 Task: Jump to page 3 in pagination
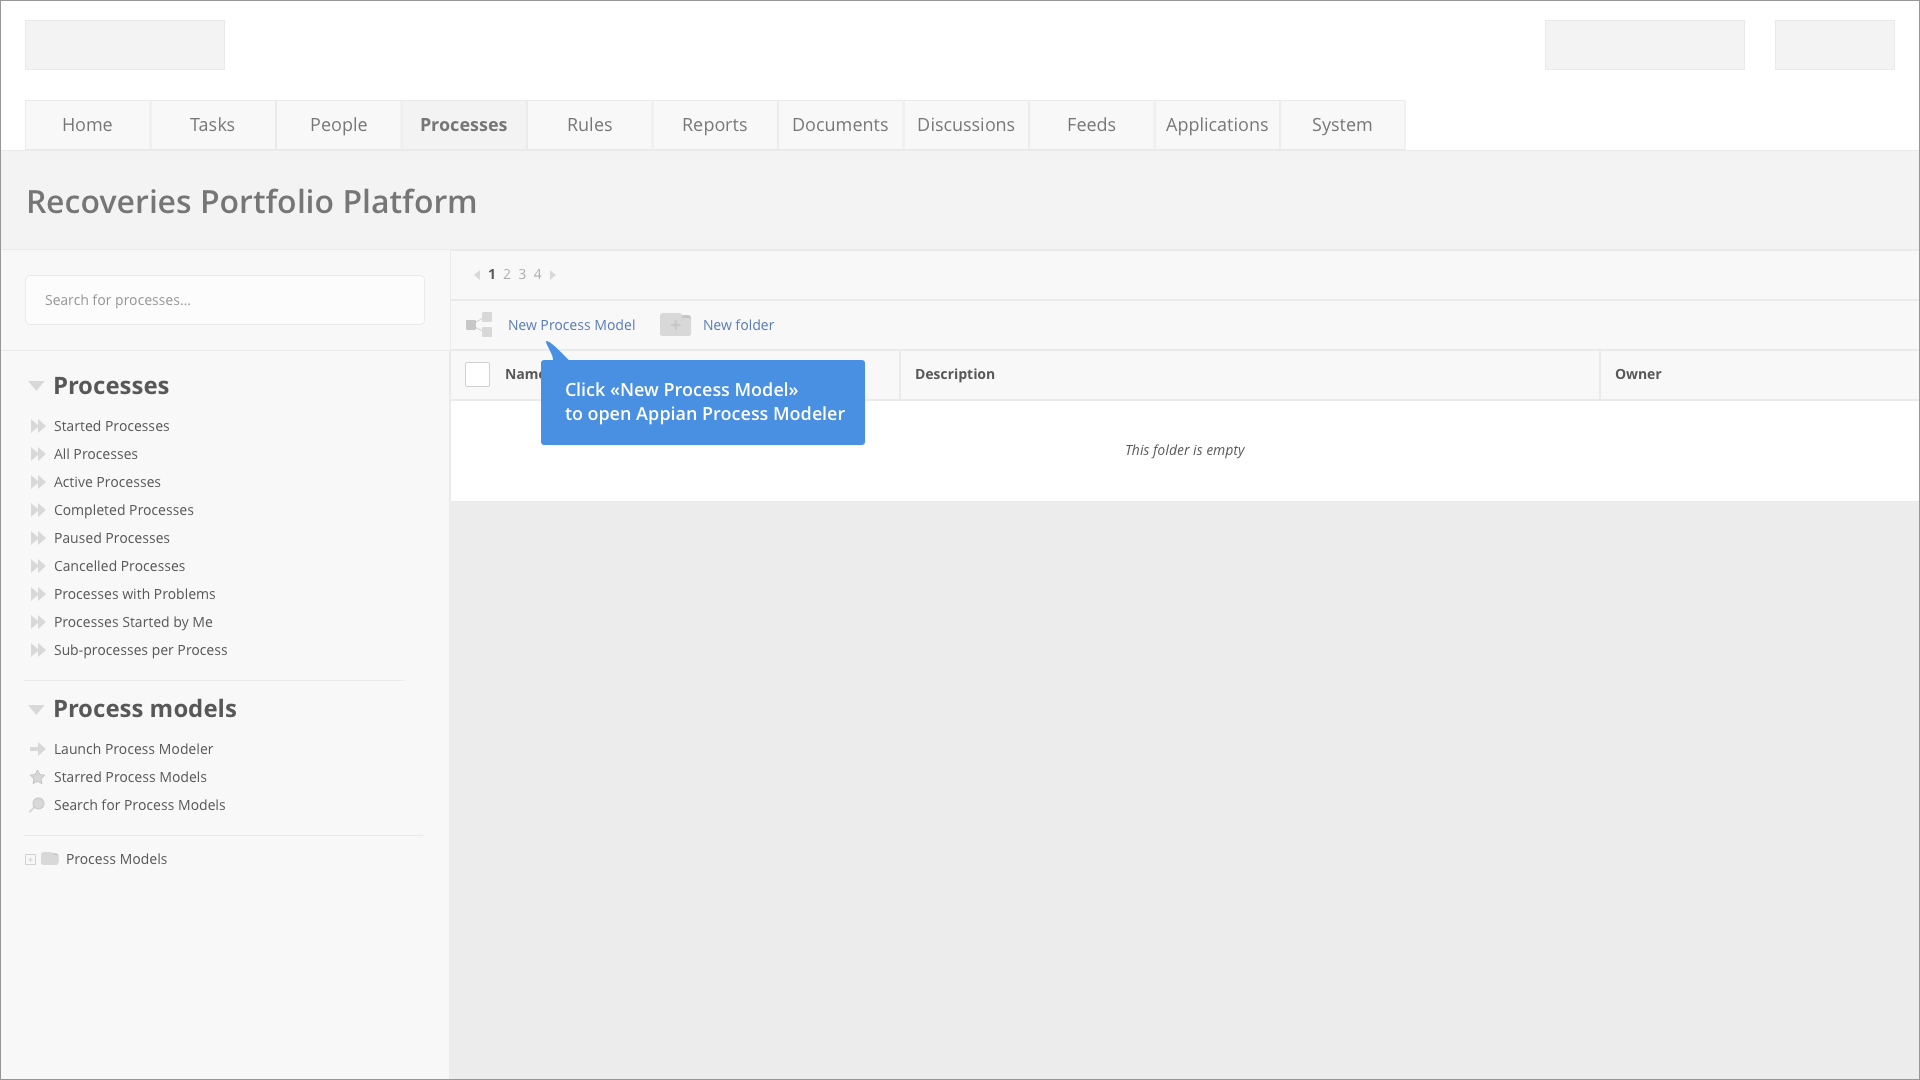click(x=522, y=274)
